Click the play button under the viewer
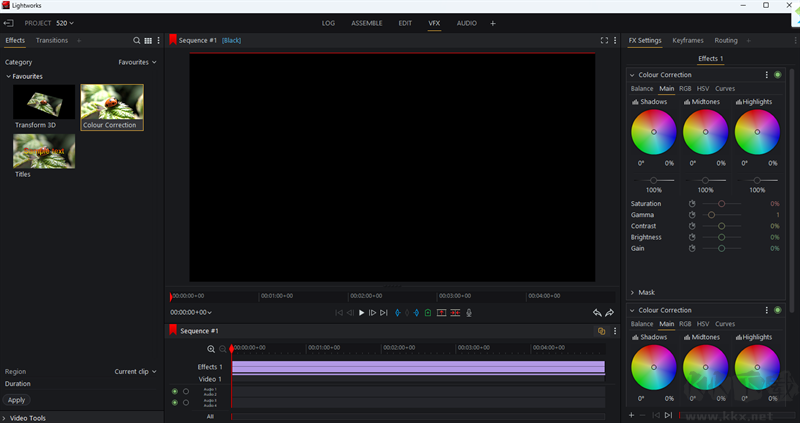The image size is (800, 423). [361, 313]
